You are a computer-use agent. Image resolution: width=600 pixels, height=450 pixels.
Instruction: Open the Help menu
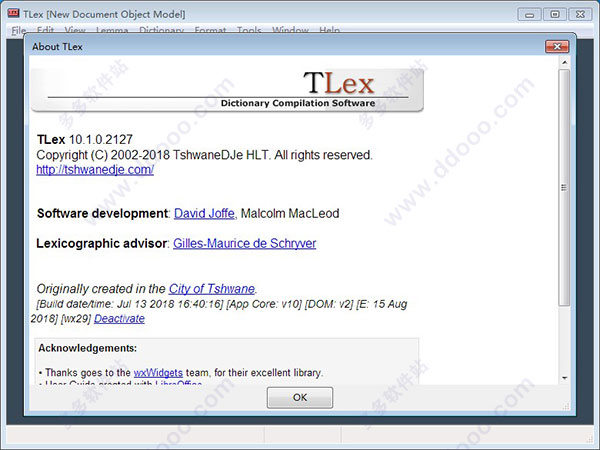pyautogui.click(x=329, y=30)
